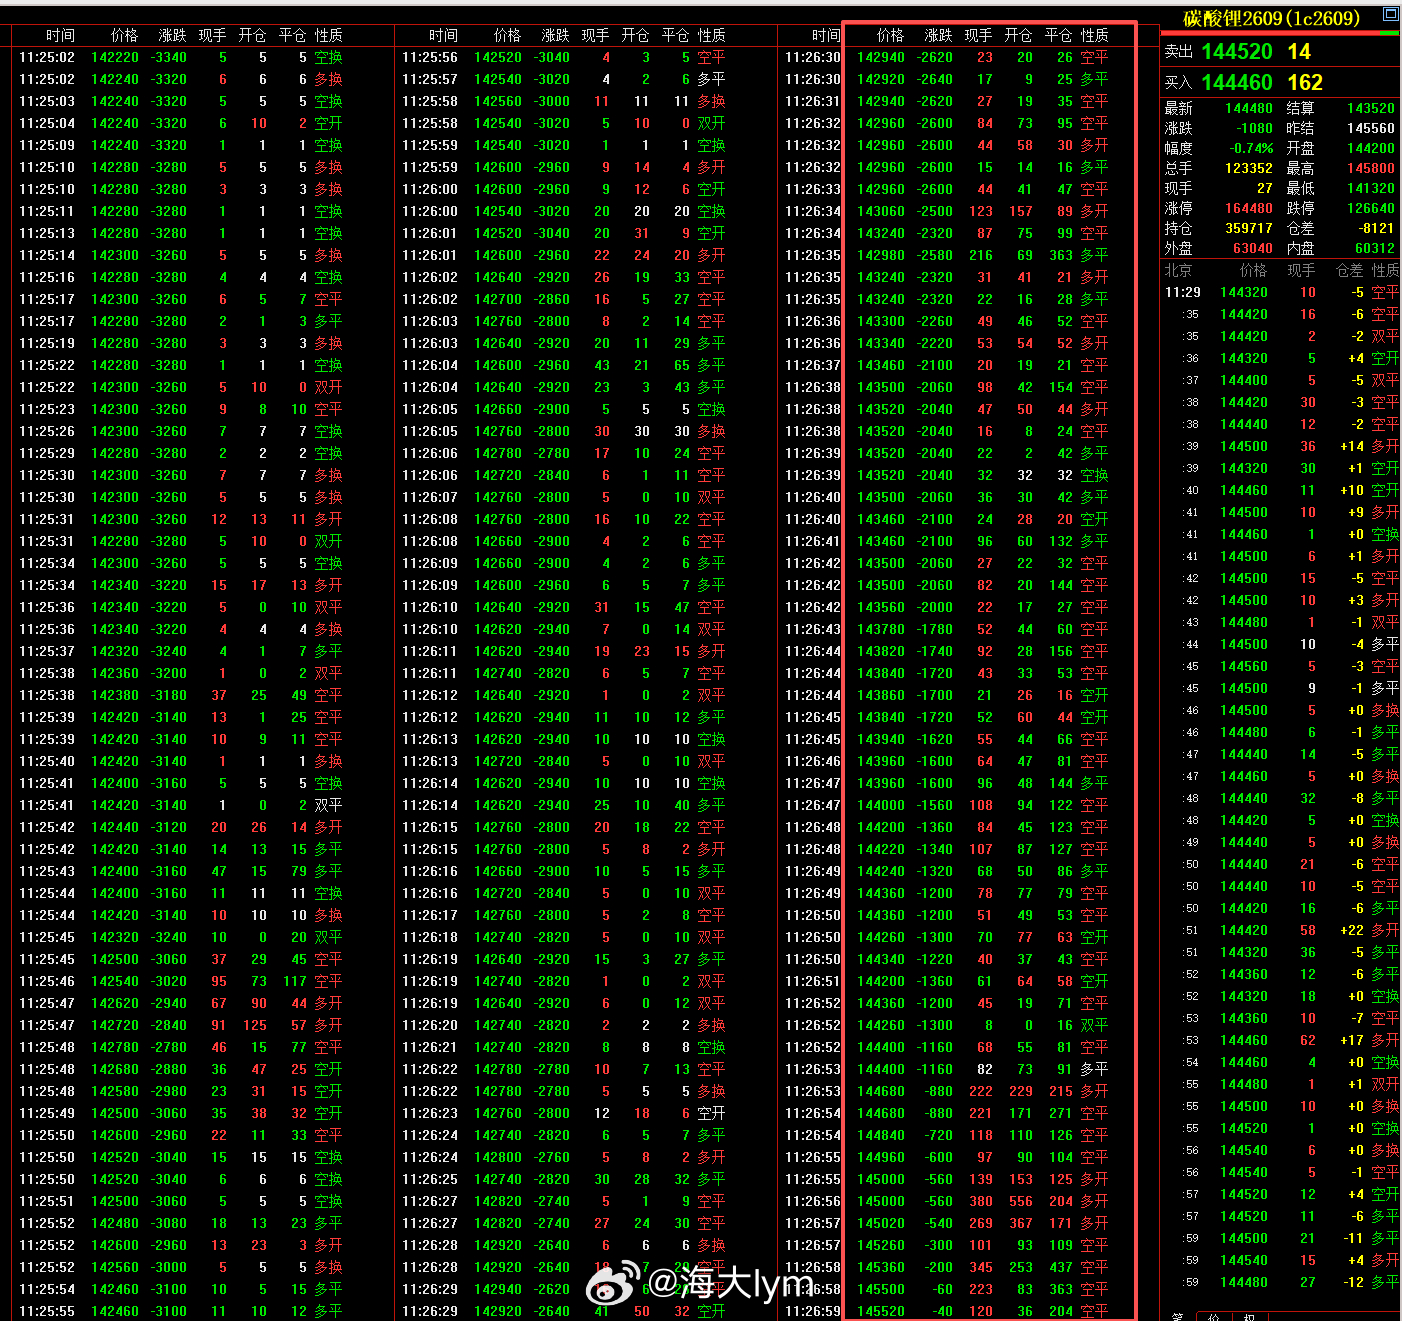Click the 价格 header of the leftmost tick column
Viewport: 1402px width, 1321px height.
point(124,35)
